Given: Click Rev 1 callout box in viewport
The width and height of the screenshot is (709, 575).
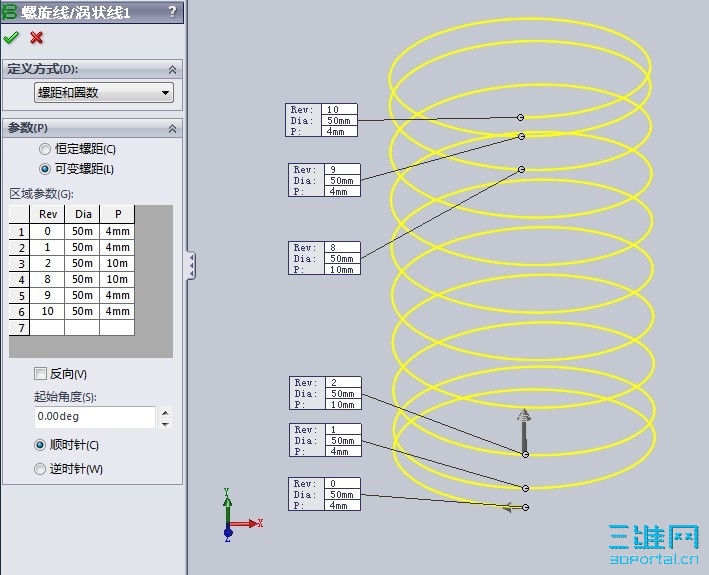Looking at the screenshot, I should pos(325,440).
